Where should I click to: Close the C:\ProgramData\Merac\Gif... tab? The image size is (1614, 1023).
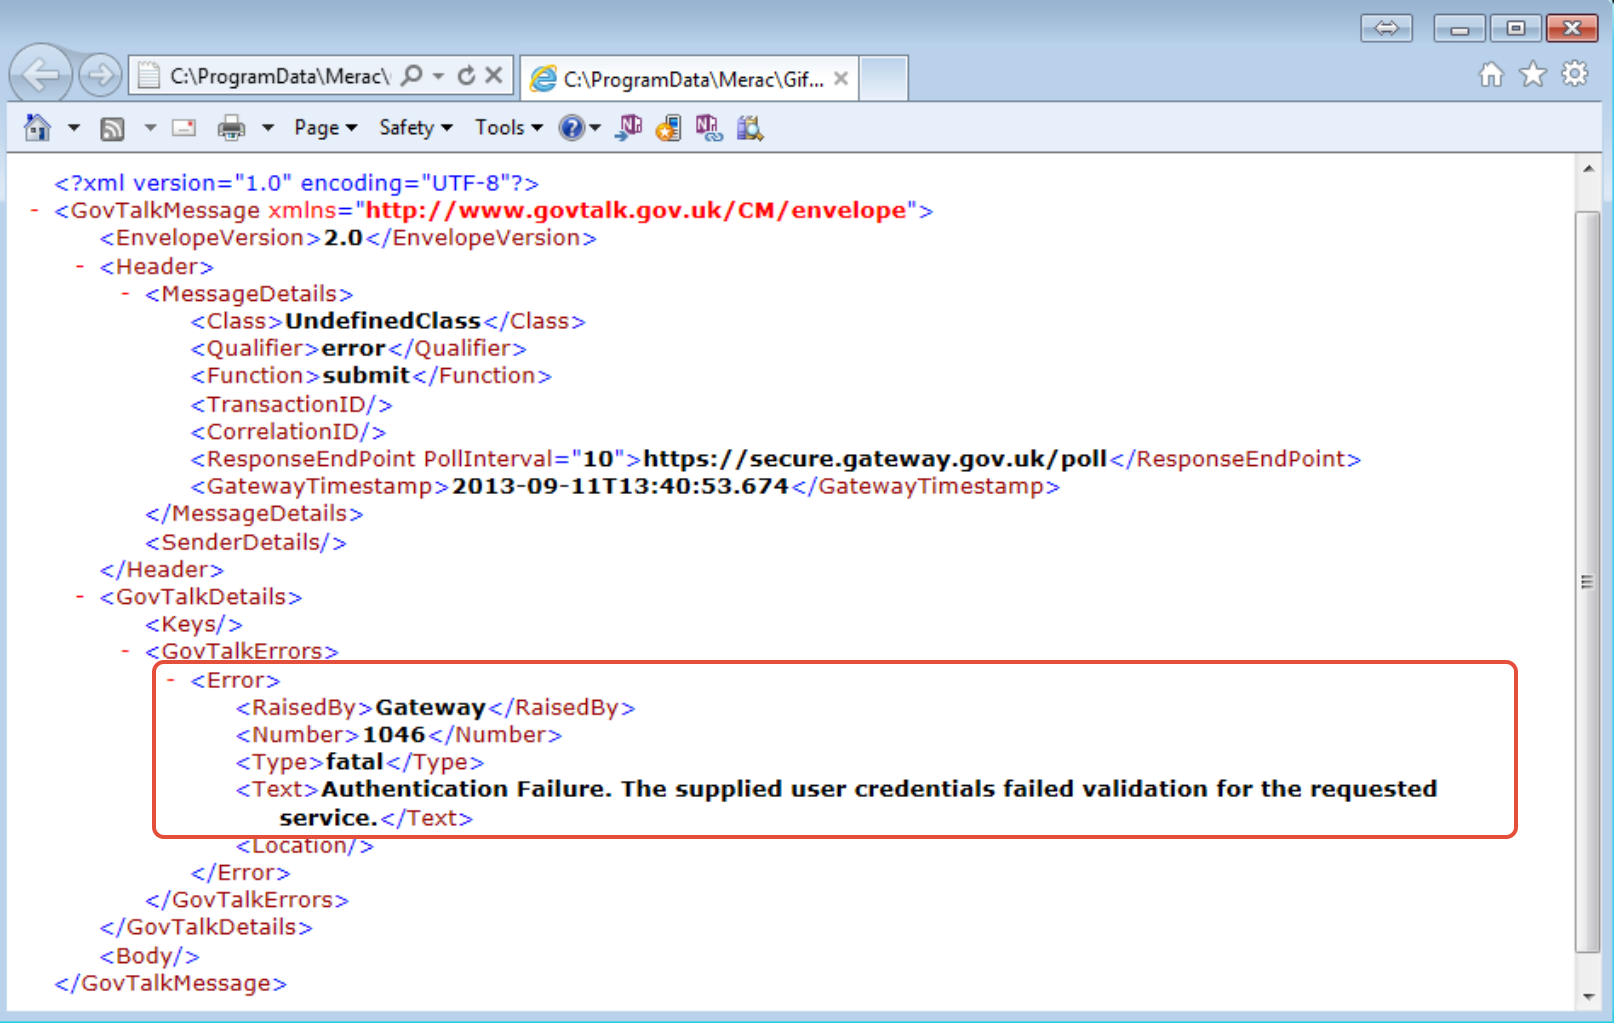pos(841,78)
